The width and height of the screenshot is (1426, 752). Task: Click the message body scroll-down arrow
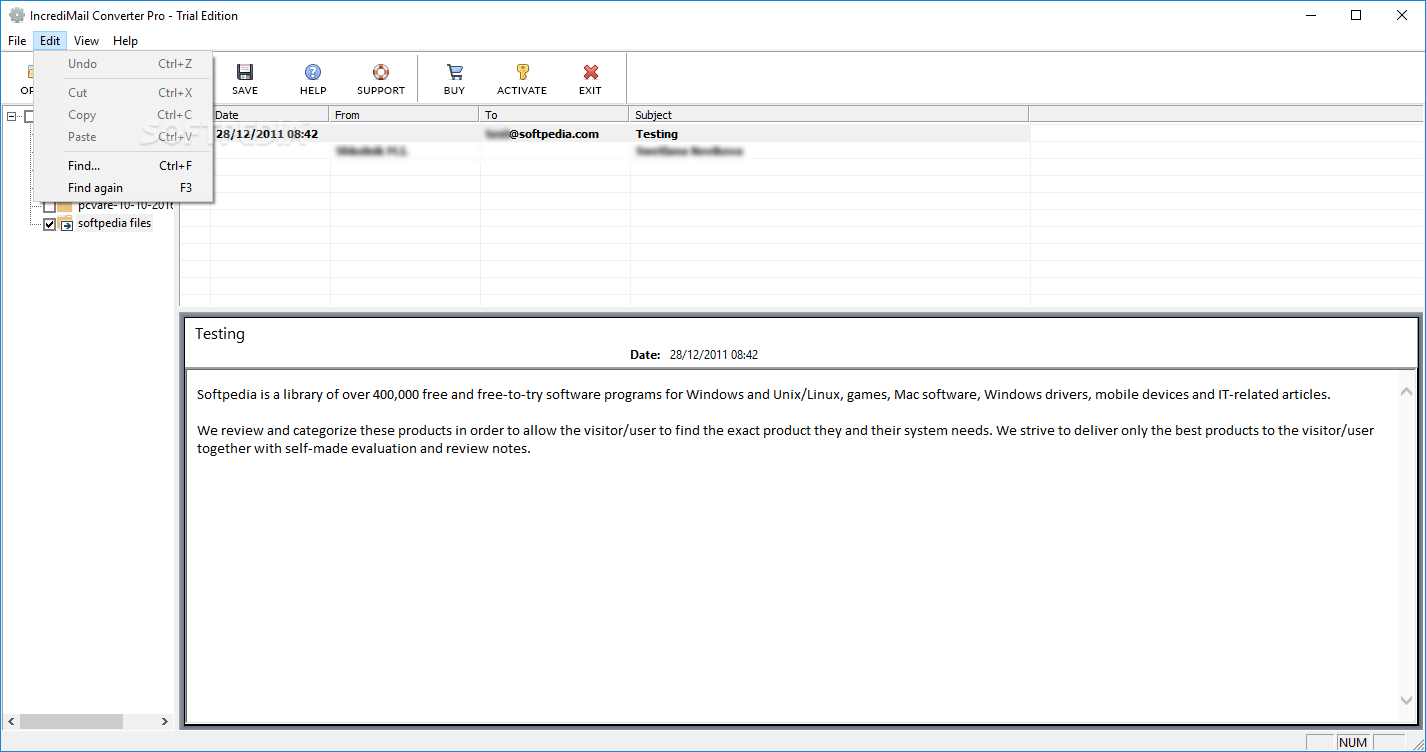pyautogui.click(x=1406, y=701)
